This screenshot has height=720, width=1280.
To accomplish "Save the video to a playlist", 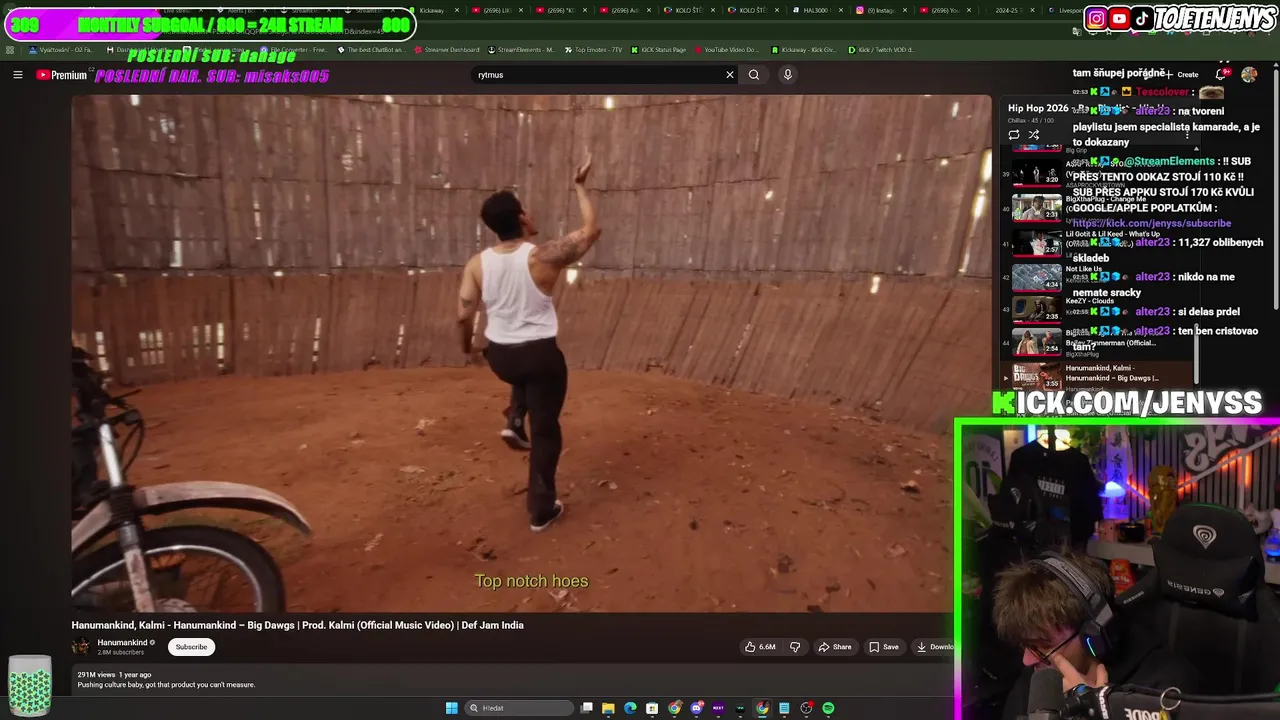I will click(884, 647).
